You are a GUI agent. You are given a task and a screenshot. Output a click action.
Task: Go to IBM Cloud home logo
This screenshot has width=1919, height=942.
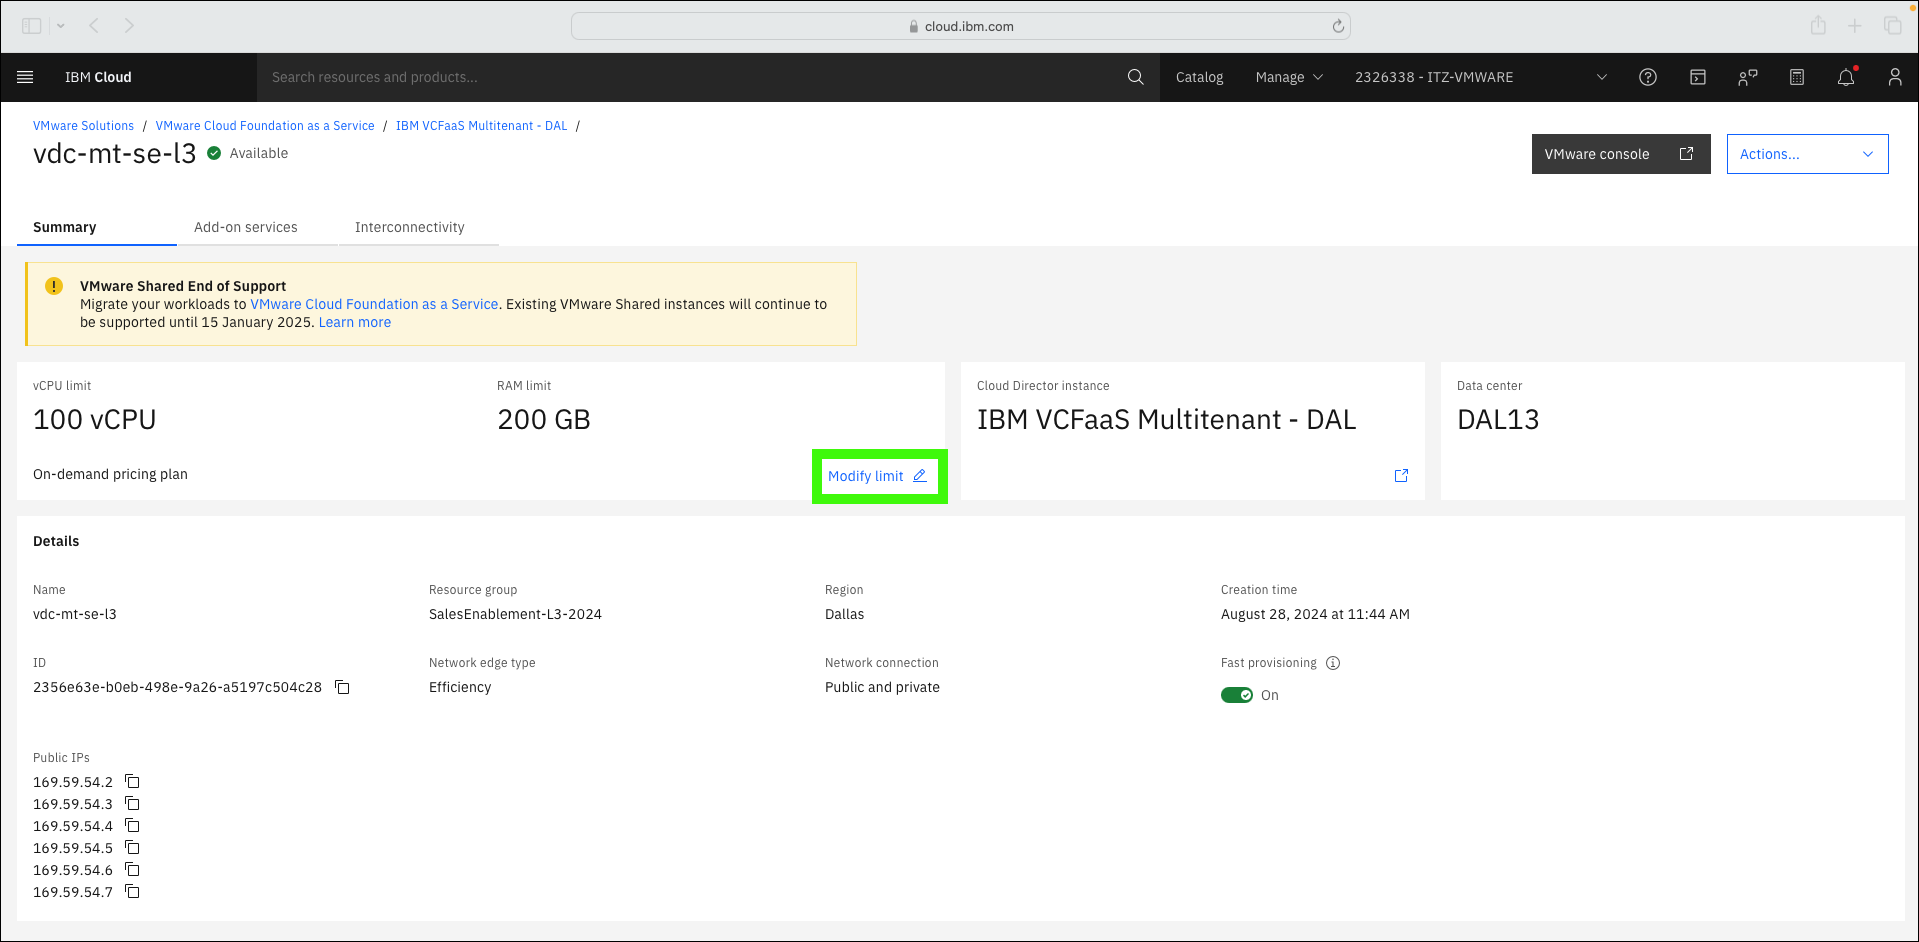pyautogui.click(x=98, y=77)
